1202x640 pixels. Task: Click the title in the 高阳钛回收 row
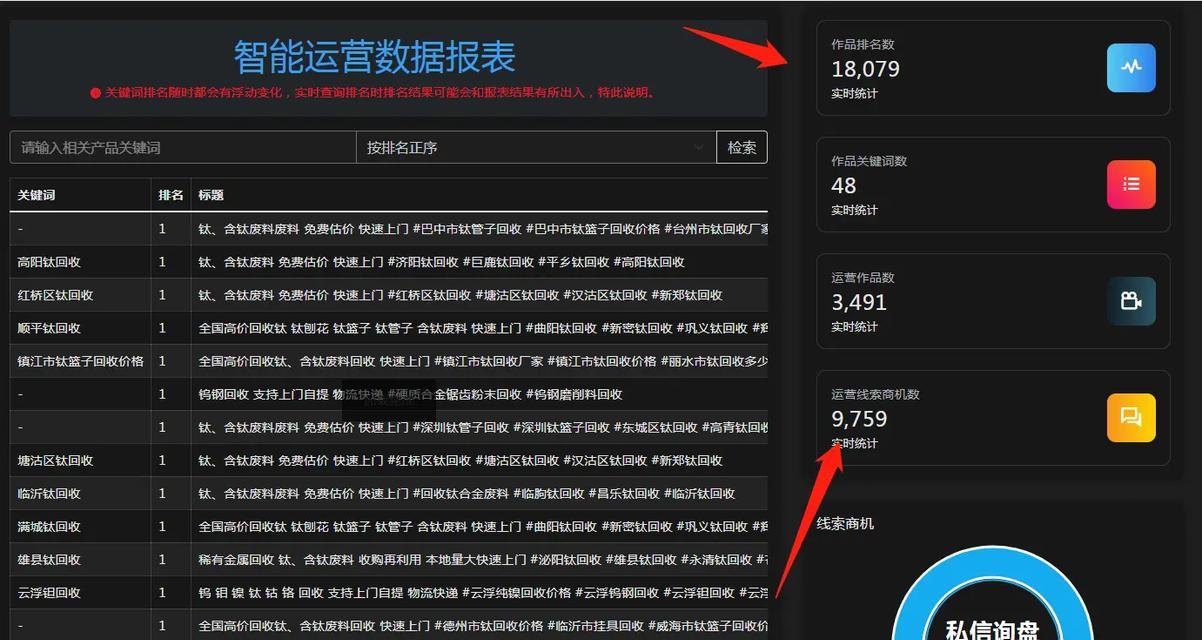441,262
